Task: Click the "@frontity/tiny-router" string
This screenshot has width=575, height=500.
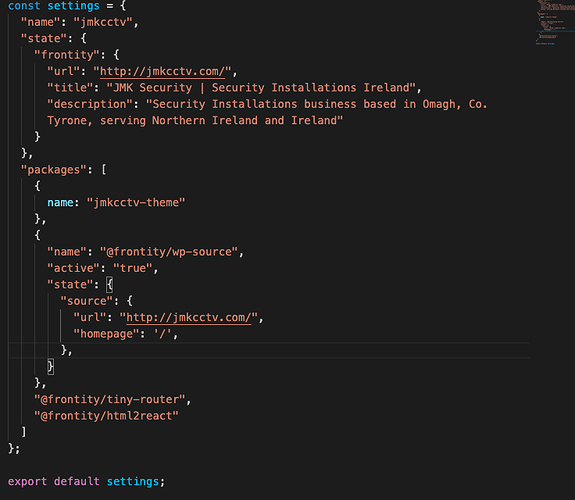Action: coord(110,399)
